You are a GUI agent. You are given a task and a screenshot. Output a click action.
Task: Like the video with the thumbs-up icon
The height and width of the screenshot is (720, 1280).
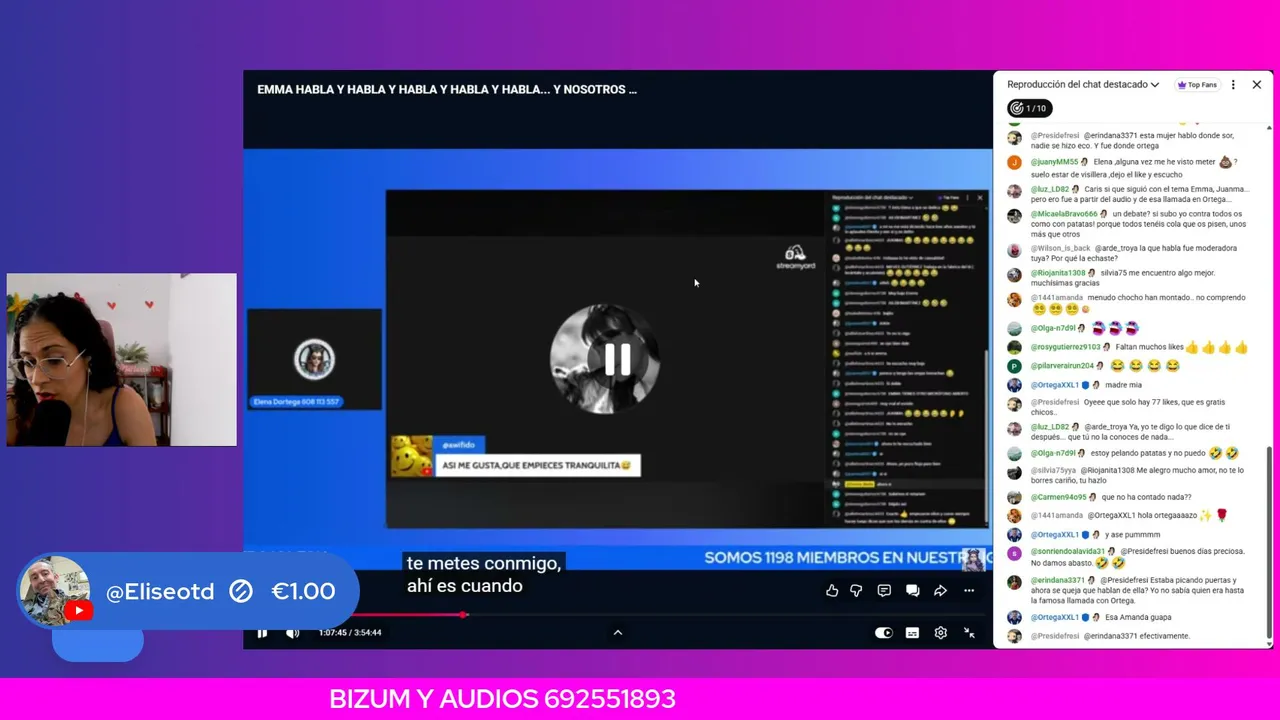pyautogui.click(x=832, y=591)
